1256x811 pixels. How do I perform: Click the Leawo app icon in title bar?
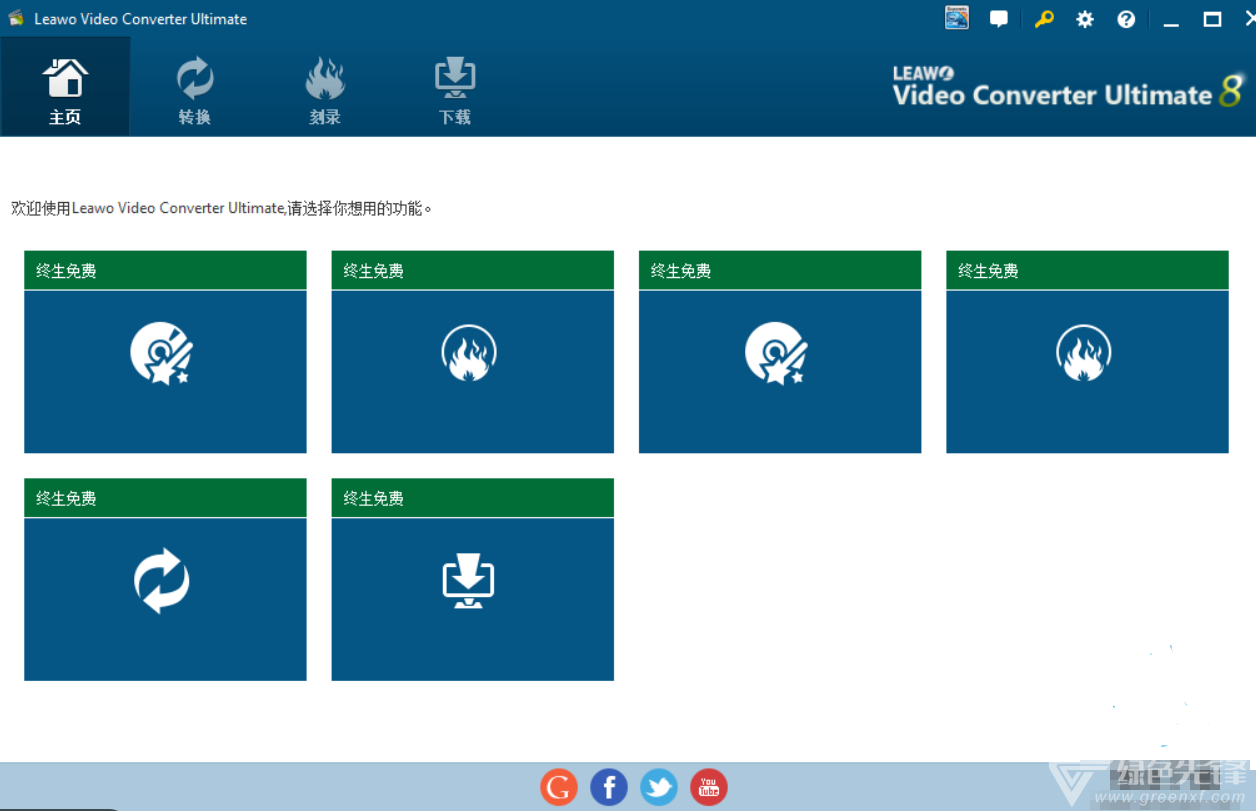click(x=16, y=19)
